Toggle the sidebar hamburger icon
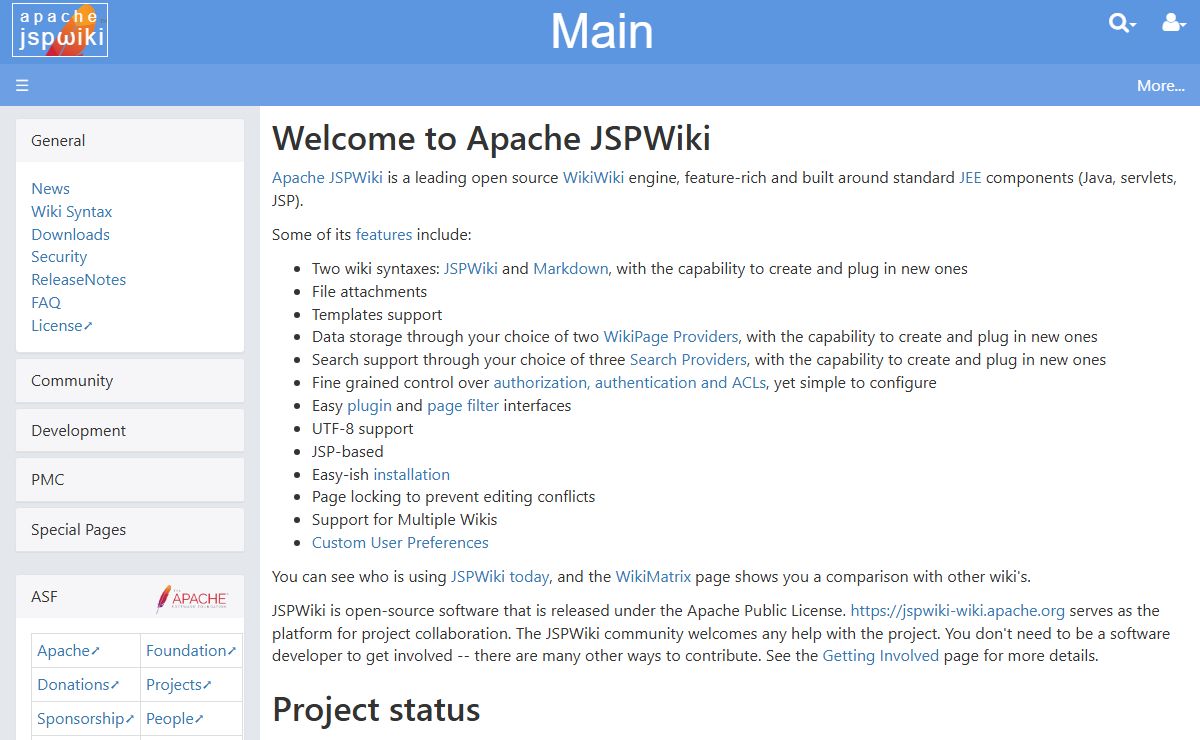This screenshot has height=740, width=1200. point(22,86)
